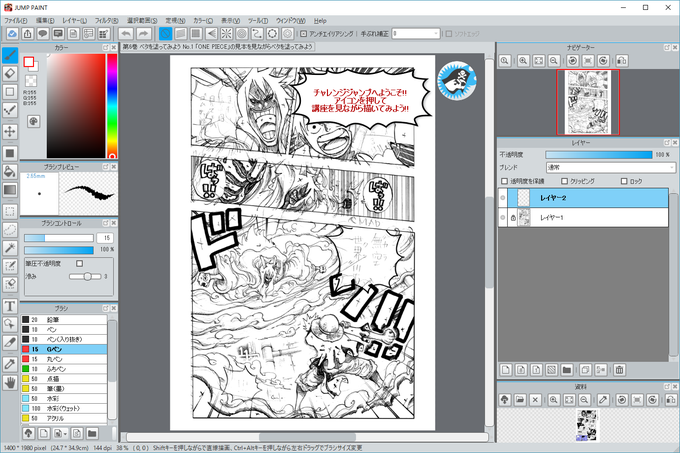This screenshot has height=453, width=680.
Task: Select レイヤー1 in layer list
Action: [x=583, y=218]
